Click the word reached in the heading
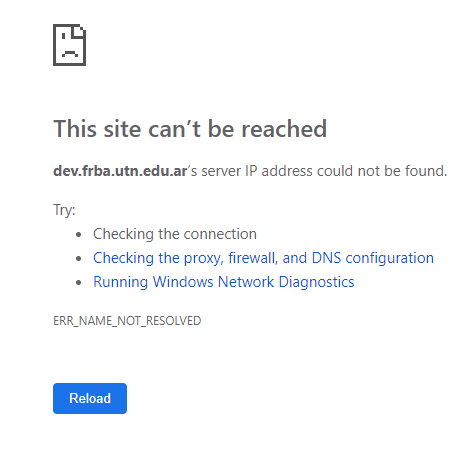The height and width of the screenshot is (455, 476). click(284, 129)
